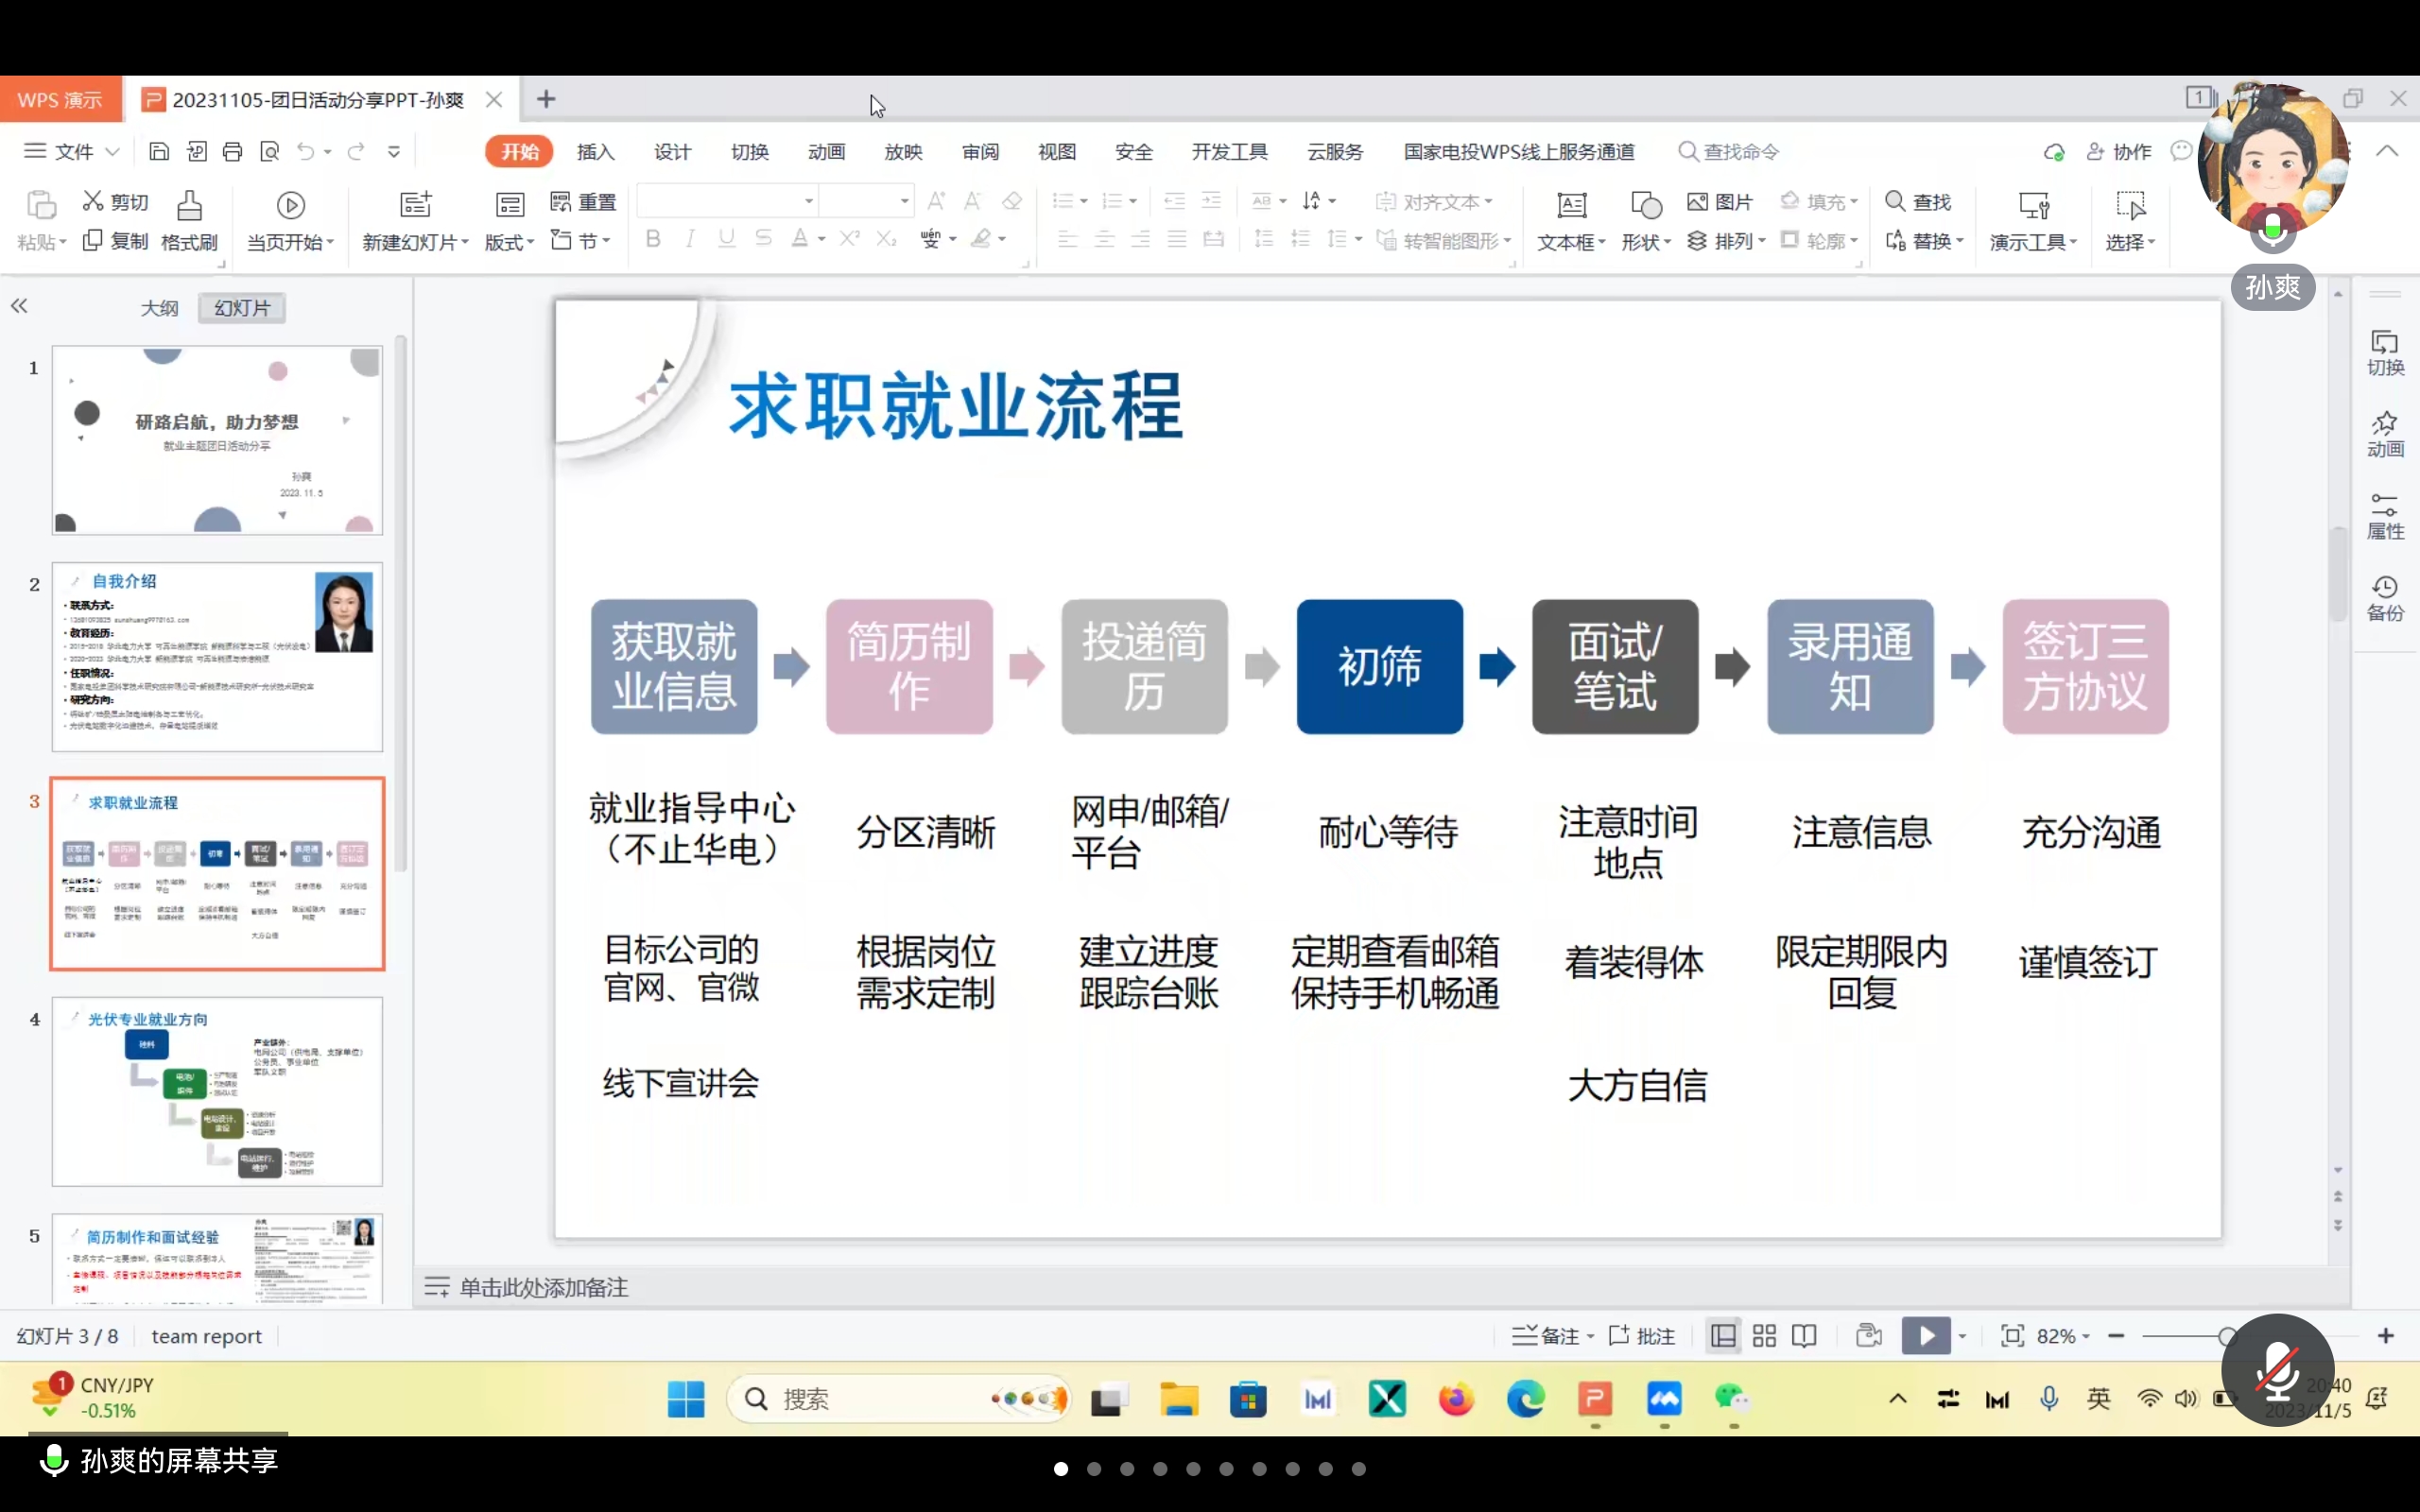Open the Backup (备份) side panel icon
Viewport: 2420px width, 1512px height.
[2385, 598]
